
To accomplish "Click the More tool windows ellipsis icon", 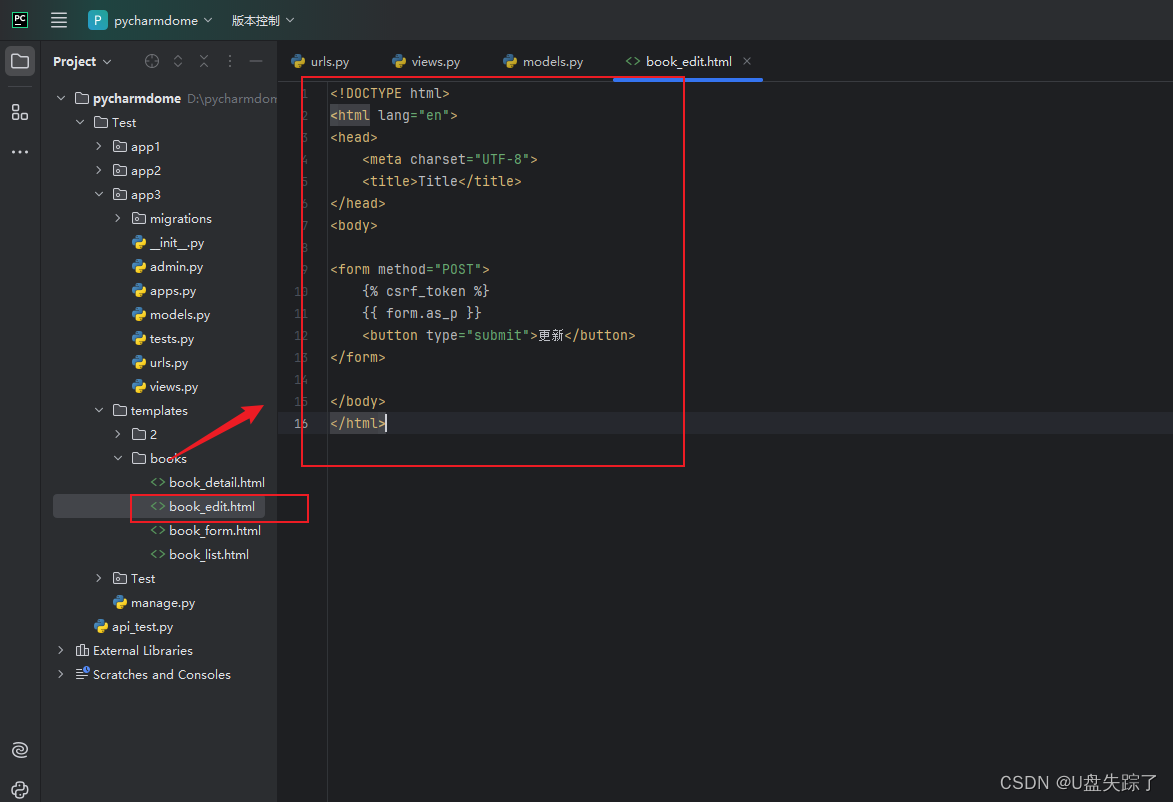I will click(19, 151).
